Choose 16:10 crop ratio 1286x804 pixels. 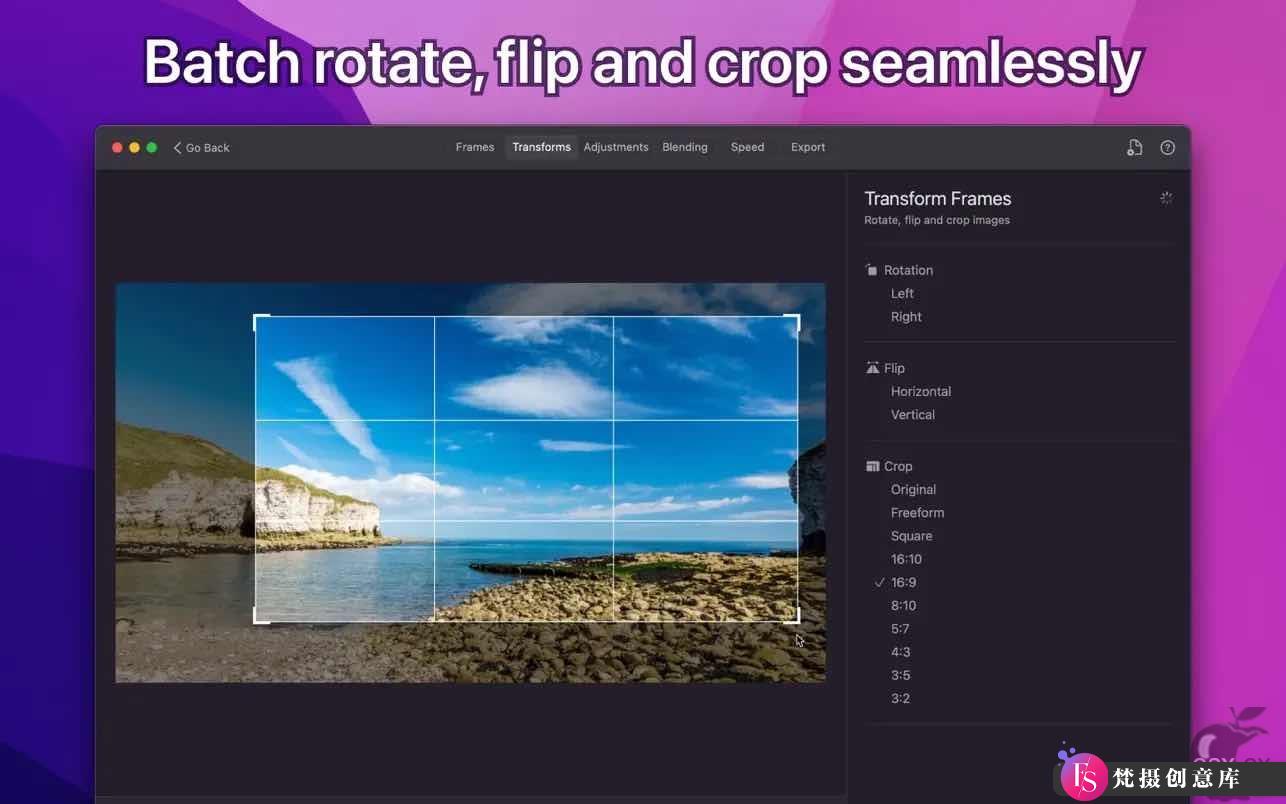(x=906, y=559)
